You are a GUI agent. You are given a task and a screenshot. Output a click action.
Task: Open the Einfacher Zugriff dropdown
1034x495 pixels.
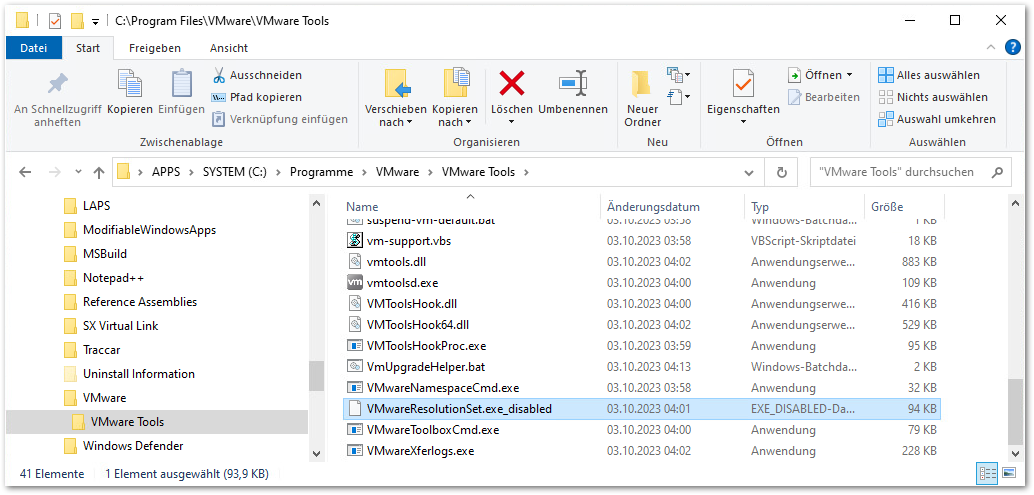point(679,97)
